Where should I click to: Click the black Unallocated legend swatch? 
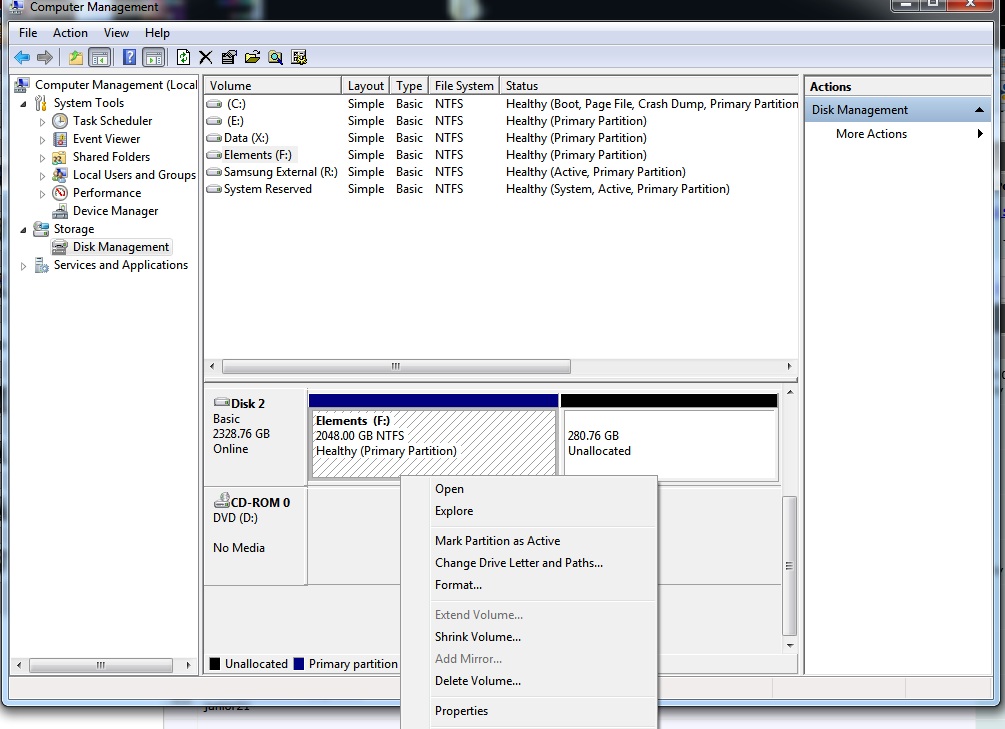(x=215, y=664)
